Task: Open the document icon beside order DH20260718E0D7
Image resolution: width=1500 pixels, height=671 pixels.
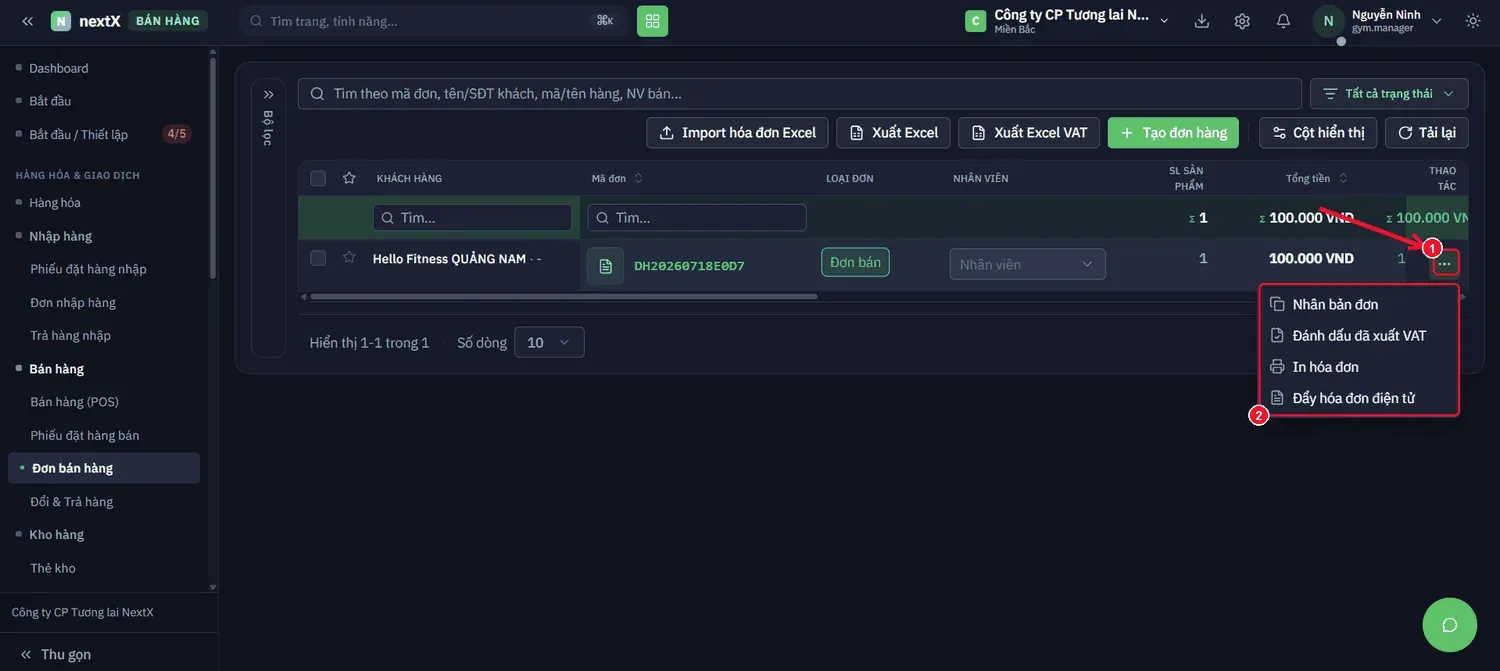Action: click(x=605, y=266)
